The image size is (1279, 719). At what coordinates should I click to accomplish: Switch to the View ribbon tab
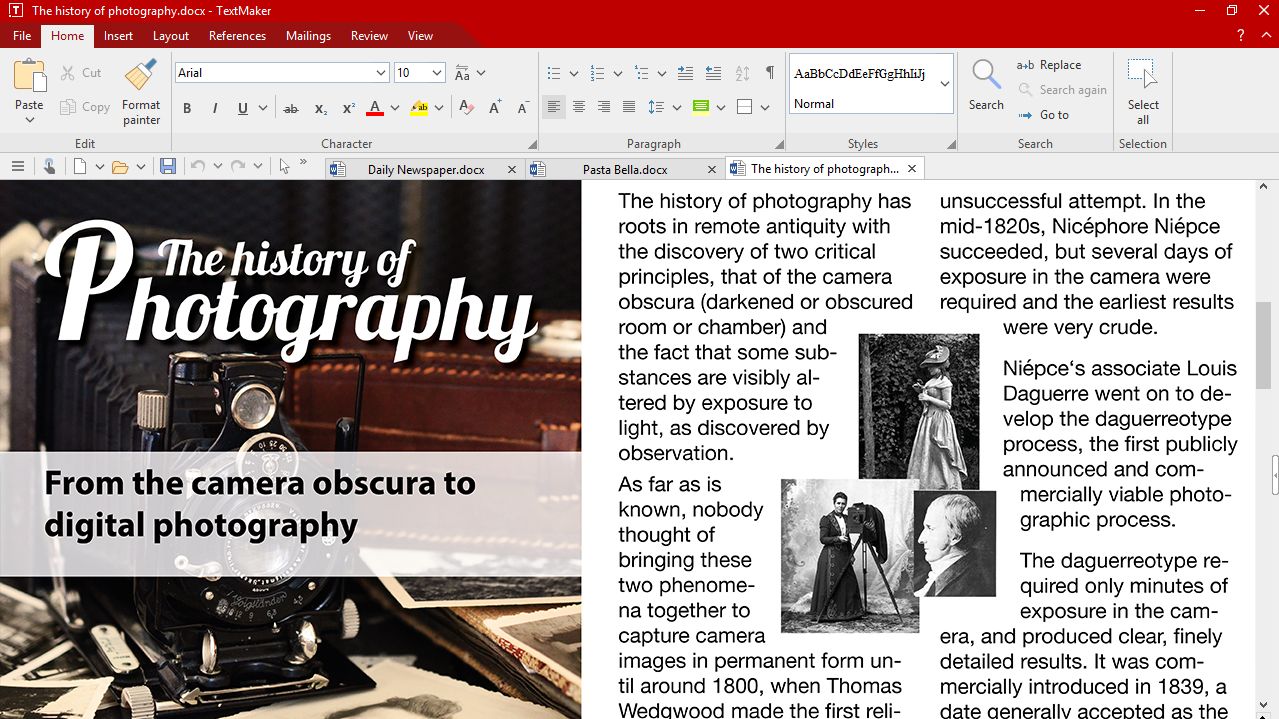tap(420, 35)
